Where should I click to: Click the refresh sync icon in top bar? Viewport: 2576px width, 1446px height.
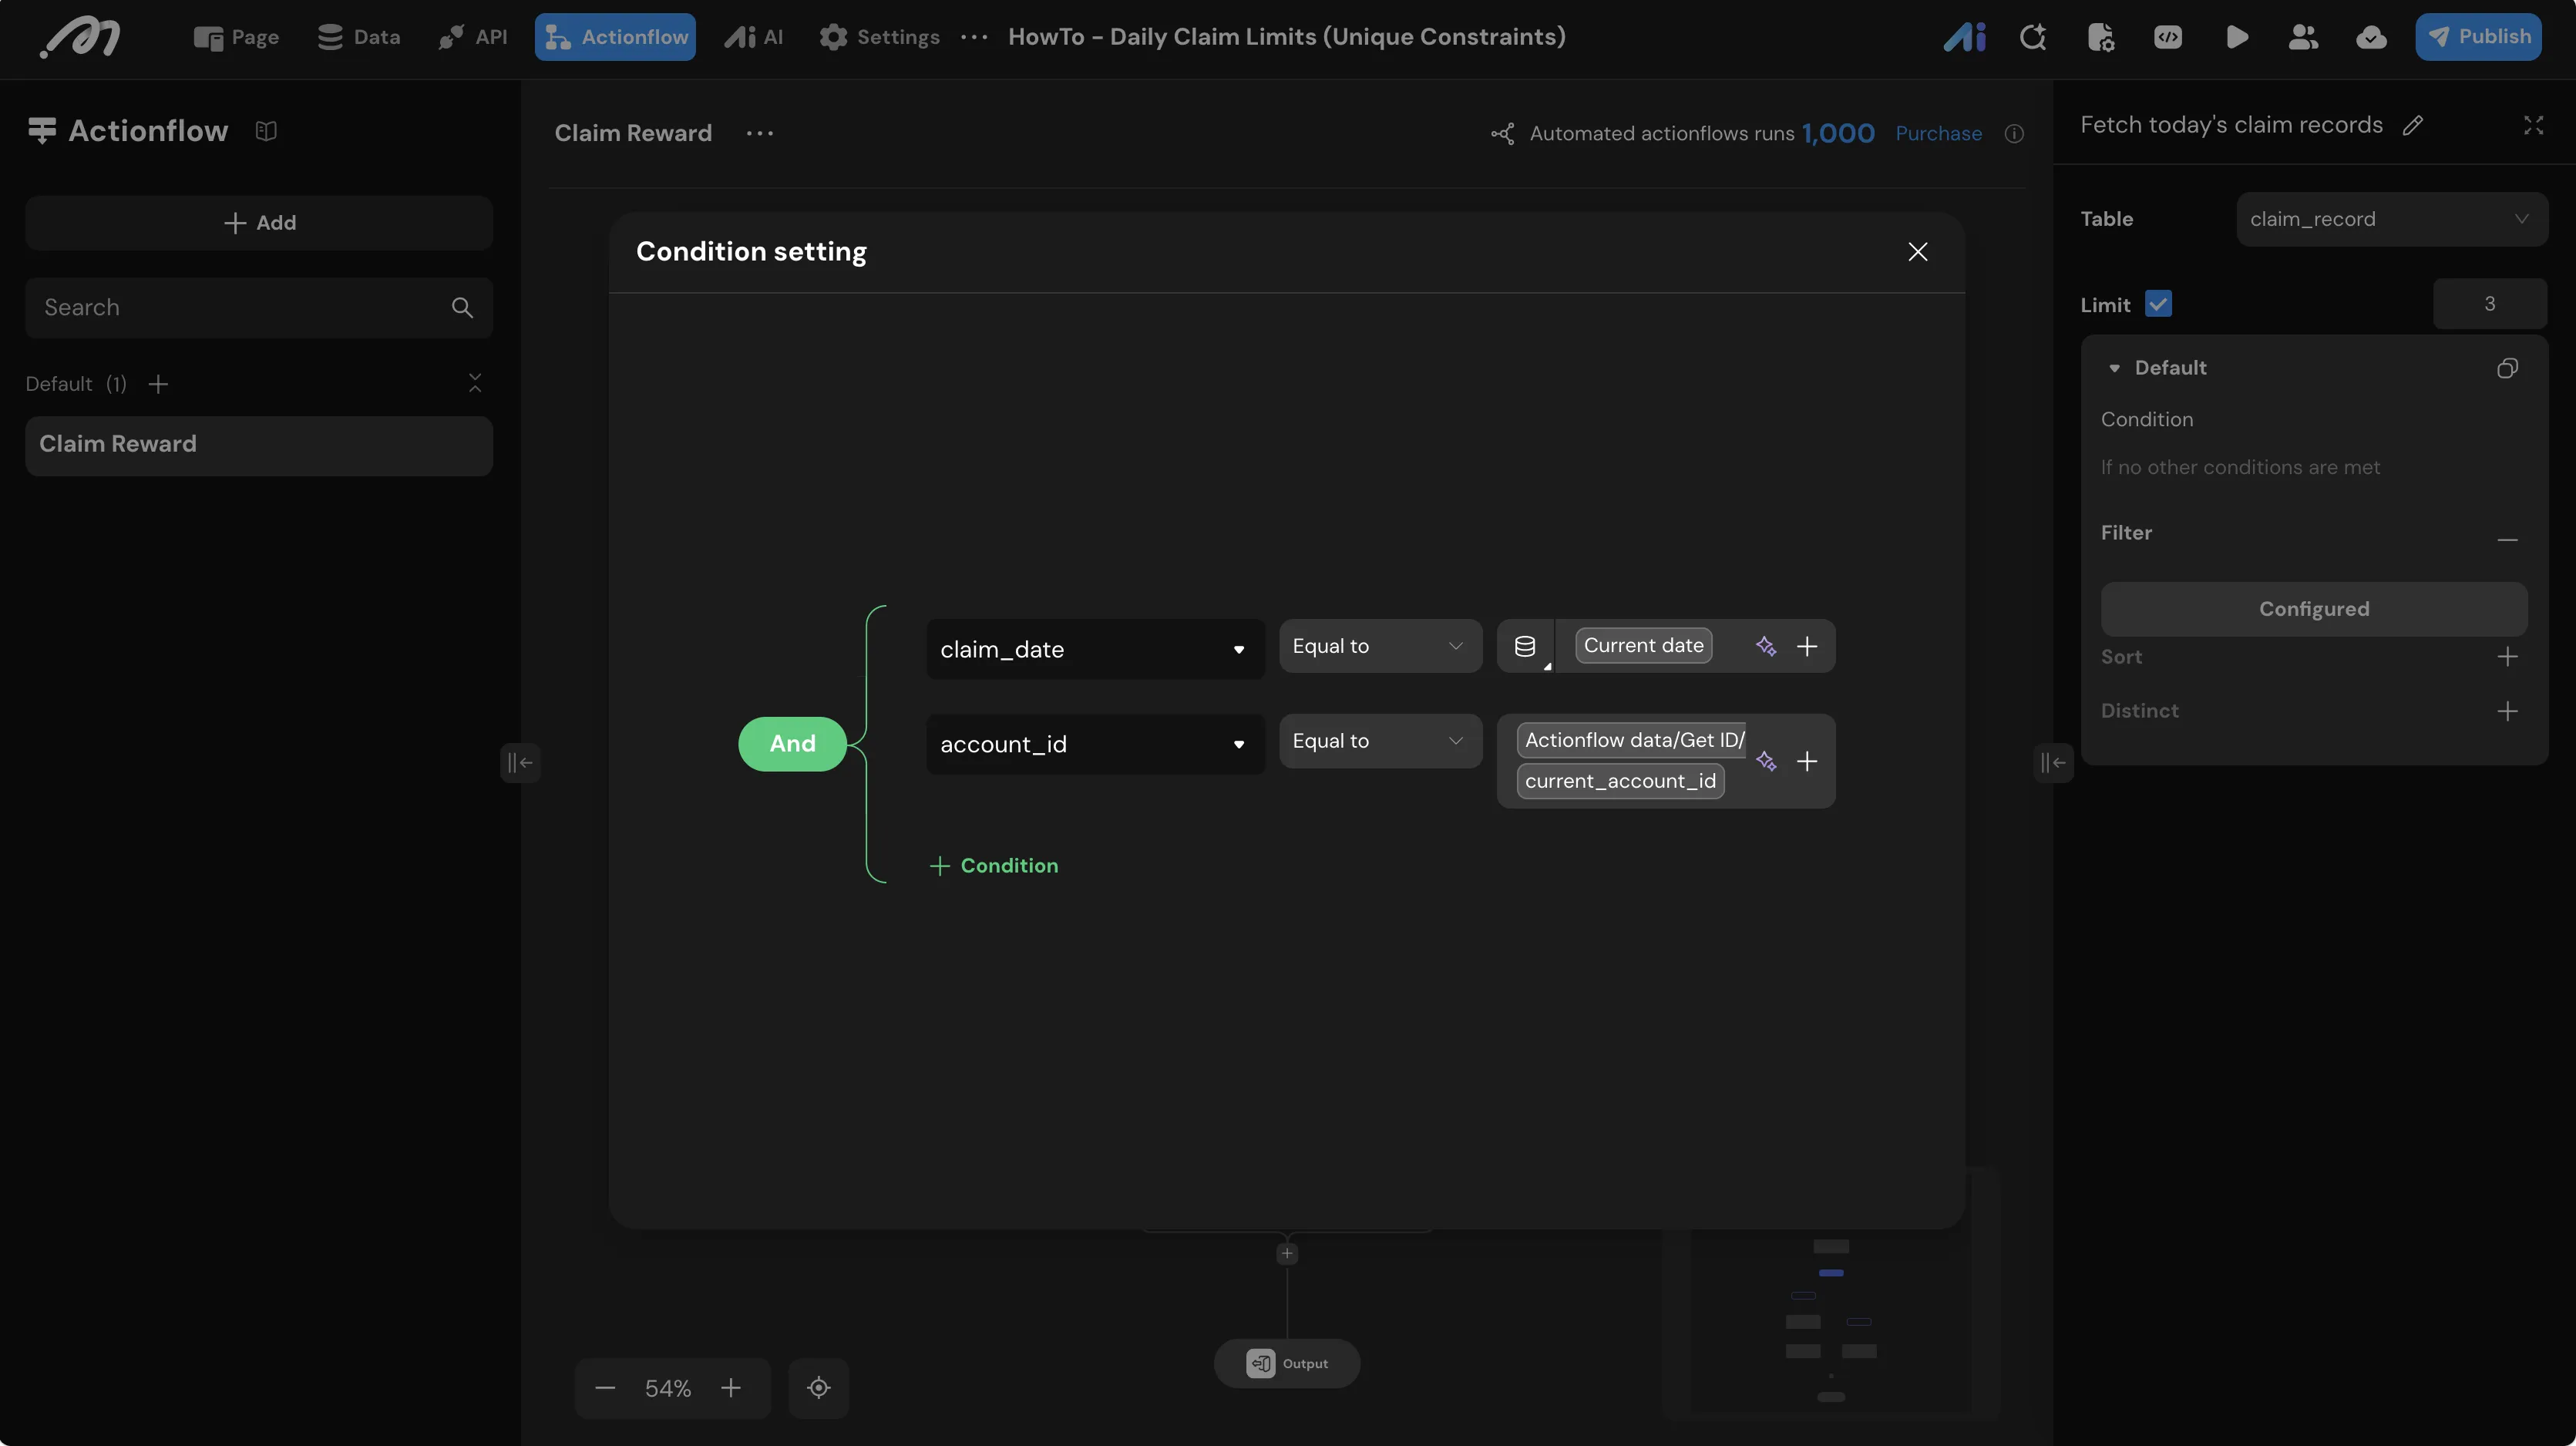[2032, 37]
